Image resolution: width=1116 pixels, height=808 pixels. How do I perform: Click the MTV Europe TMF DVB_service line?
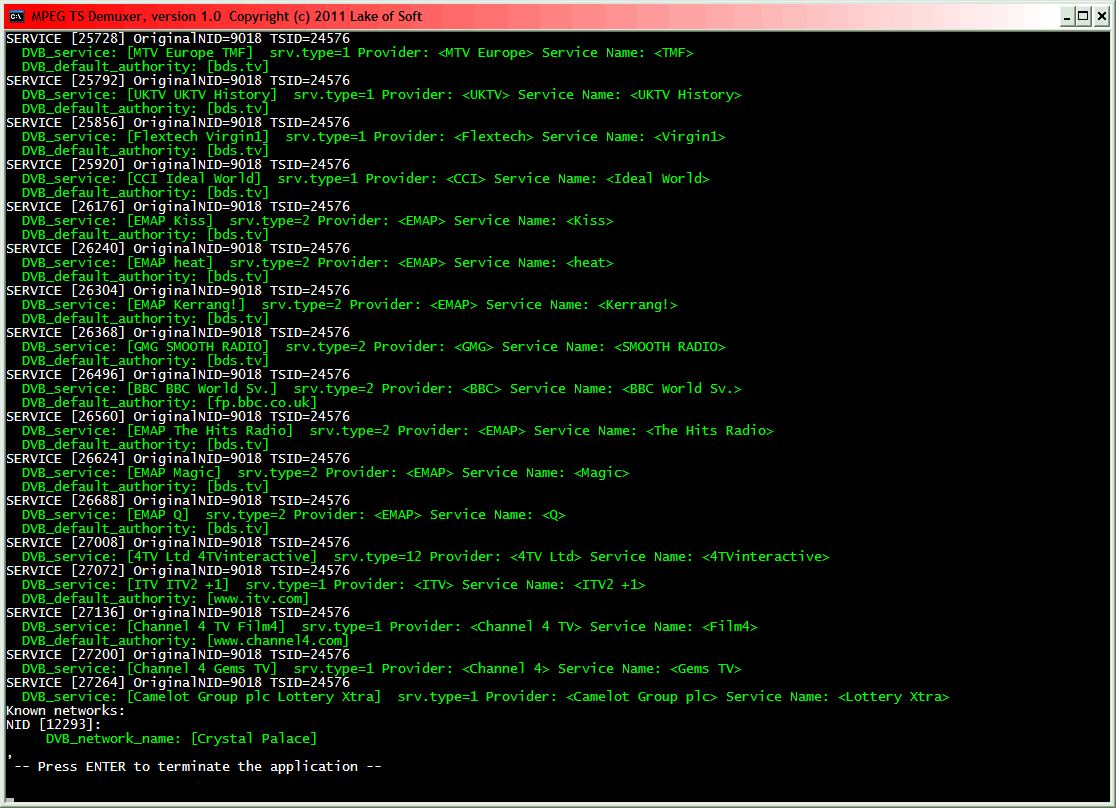tap(357, 53)
